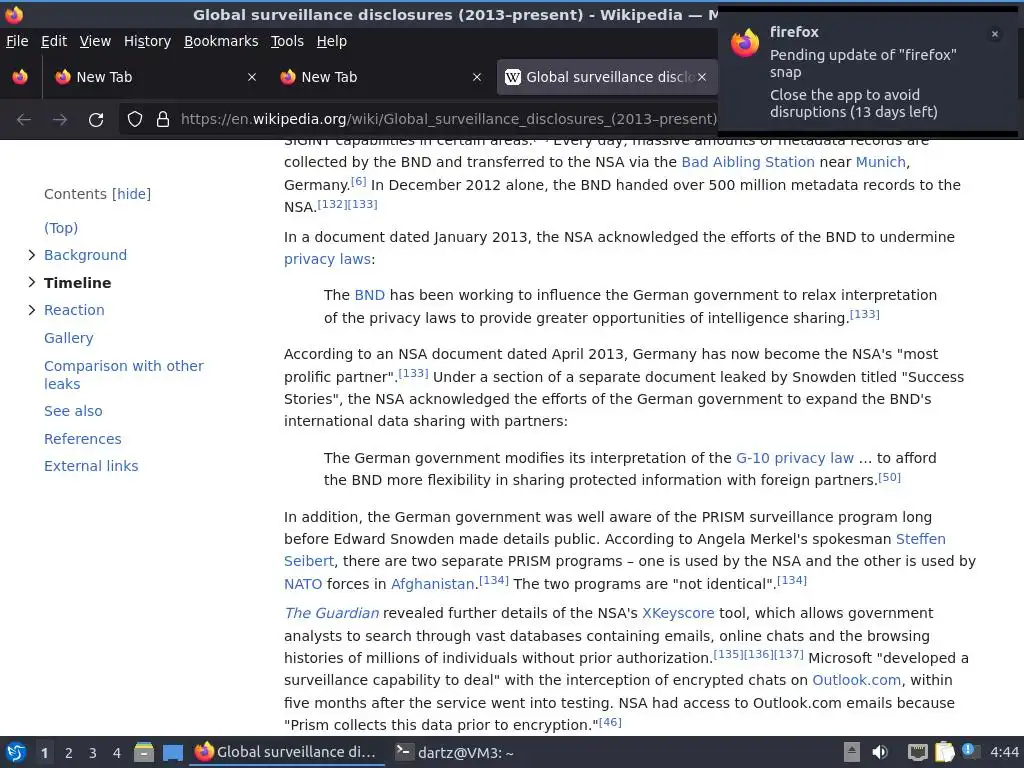Open the file manager icon in taskbar
1024x768 pixels.
[x=144, y=753]
